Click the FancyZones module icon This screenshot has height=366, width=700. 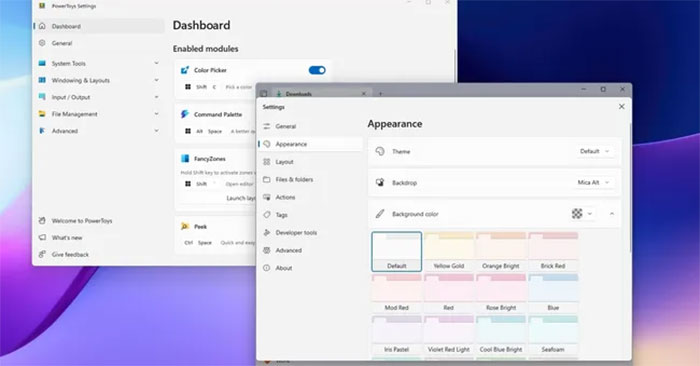[x=185, y=158]
